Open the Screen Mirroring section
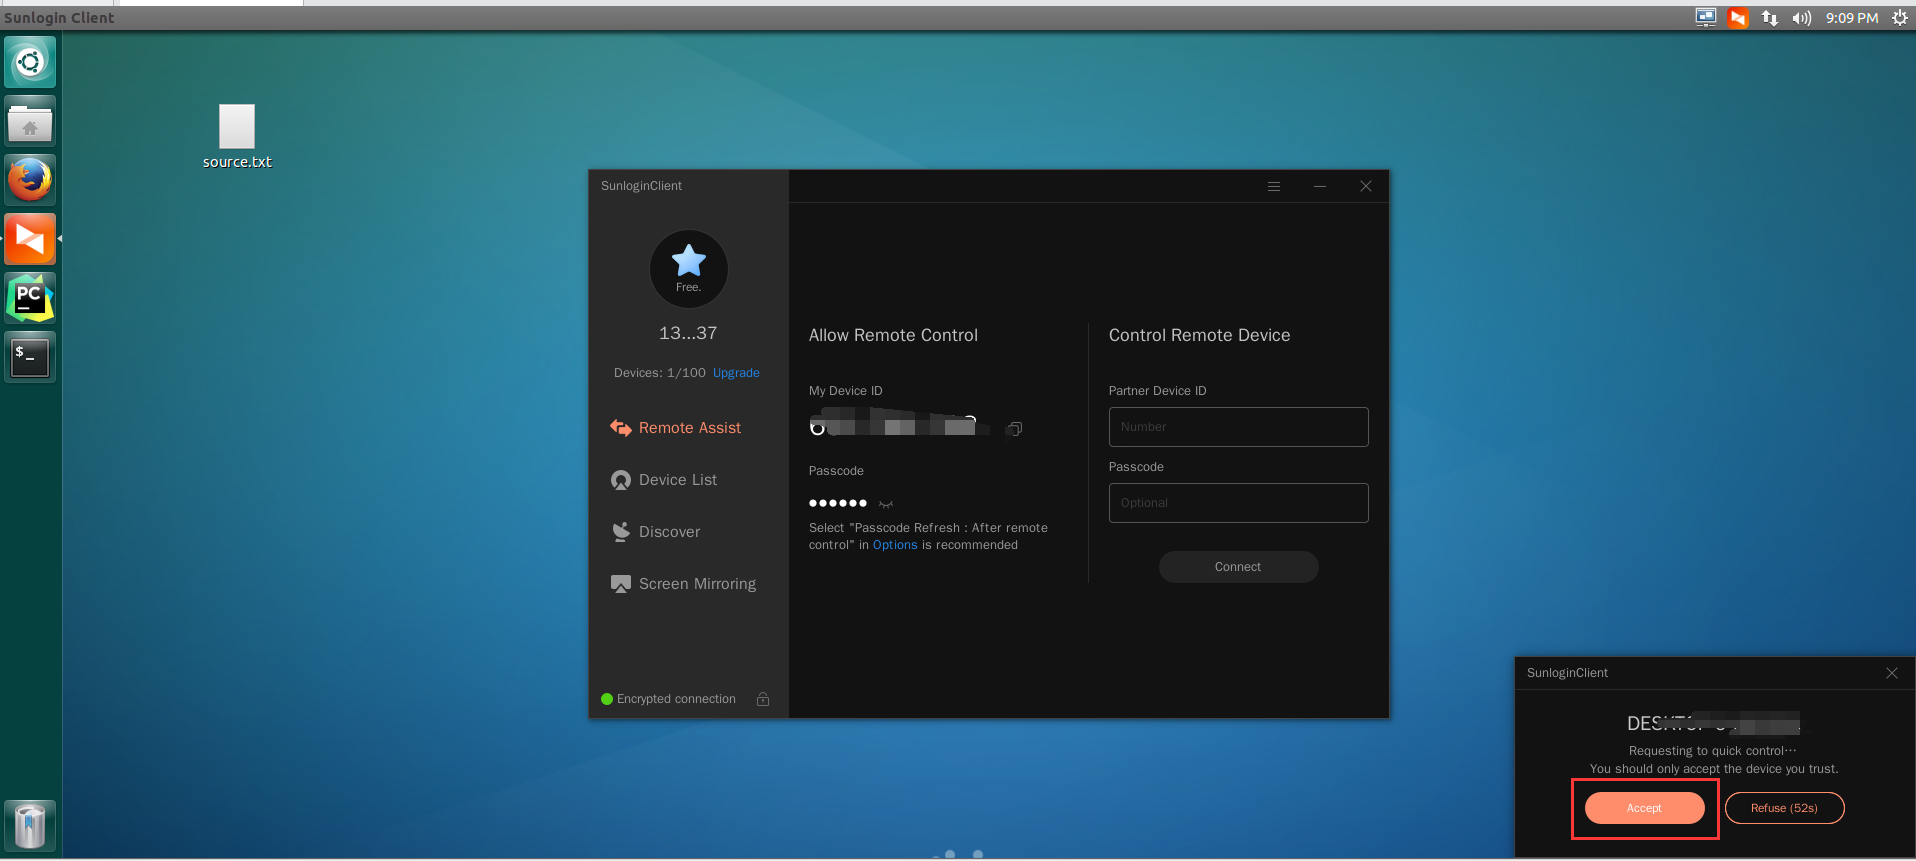1916x861 pixels. click(684, 584)
